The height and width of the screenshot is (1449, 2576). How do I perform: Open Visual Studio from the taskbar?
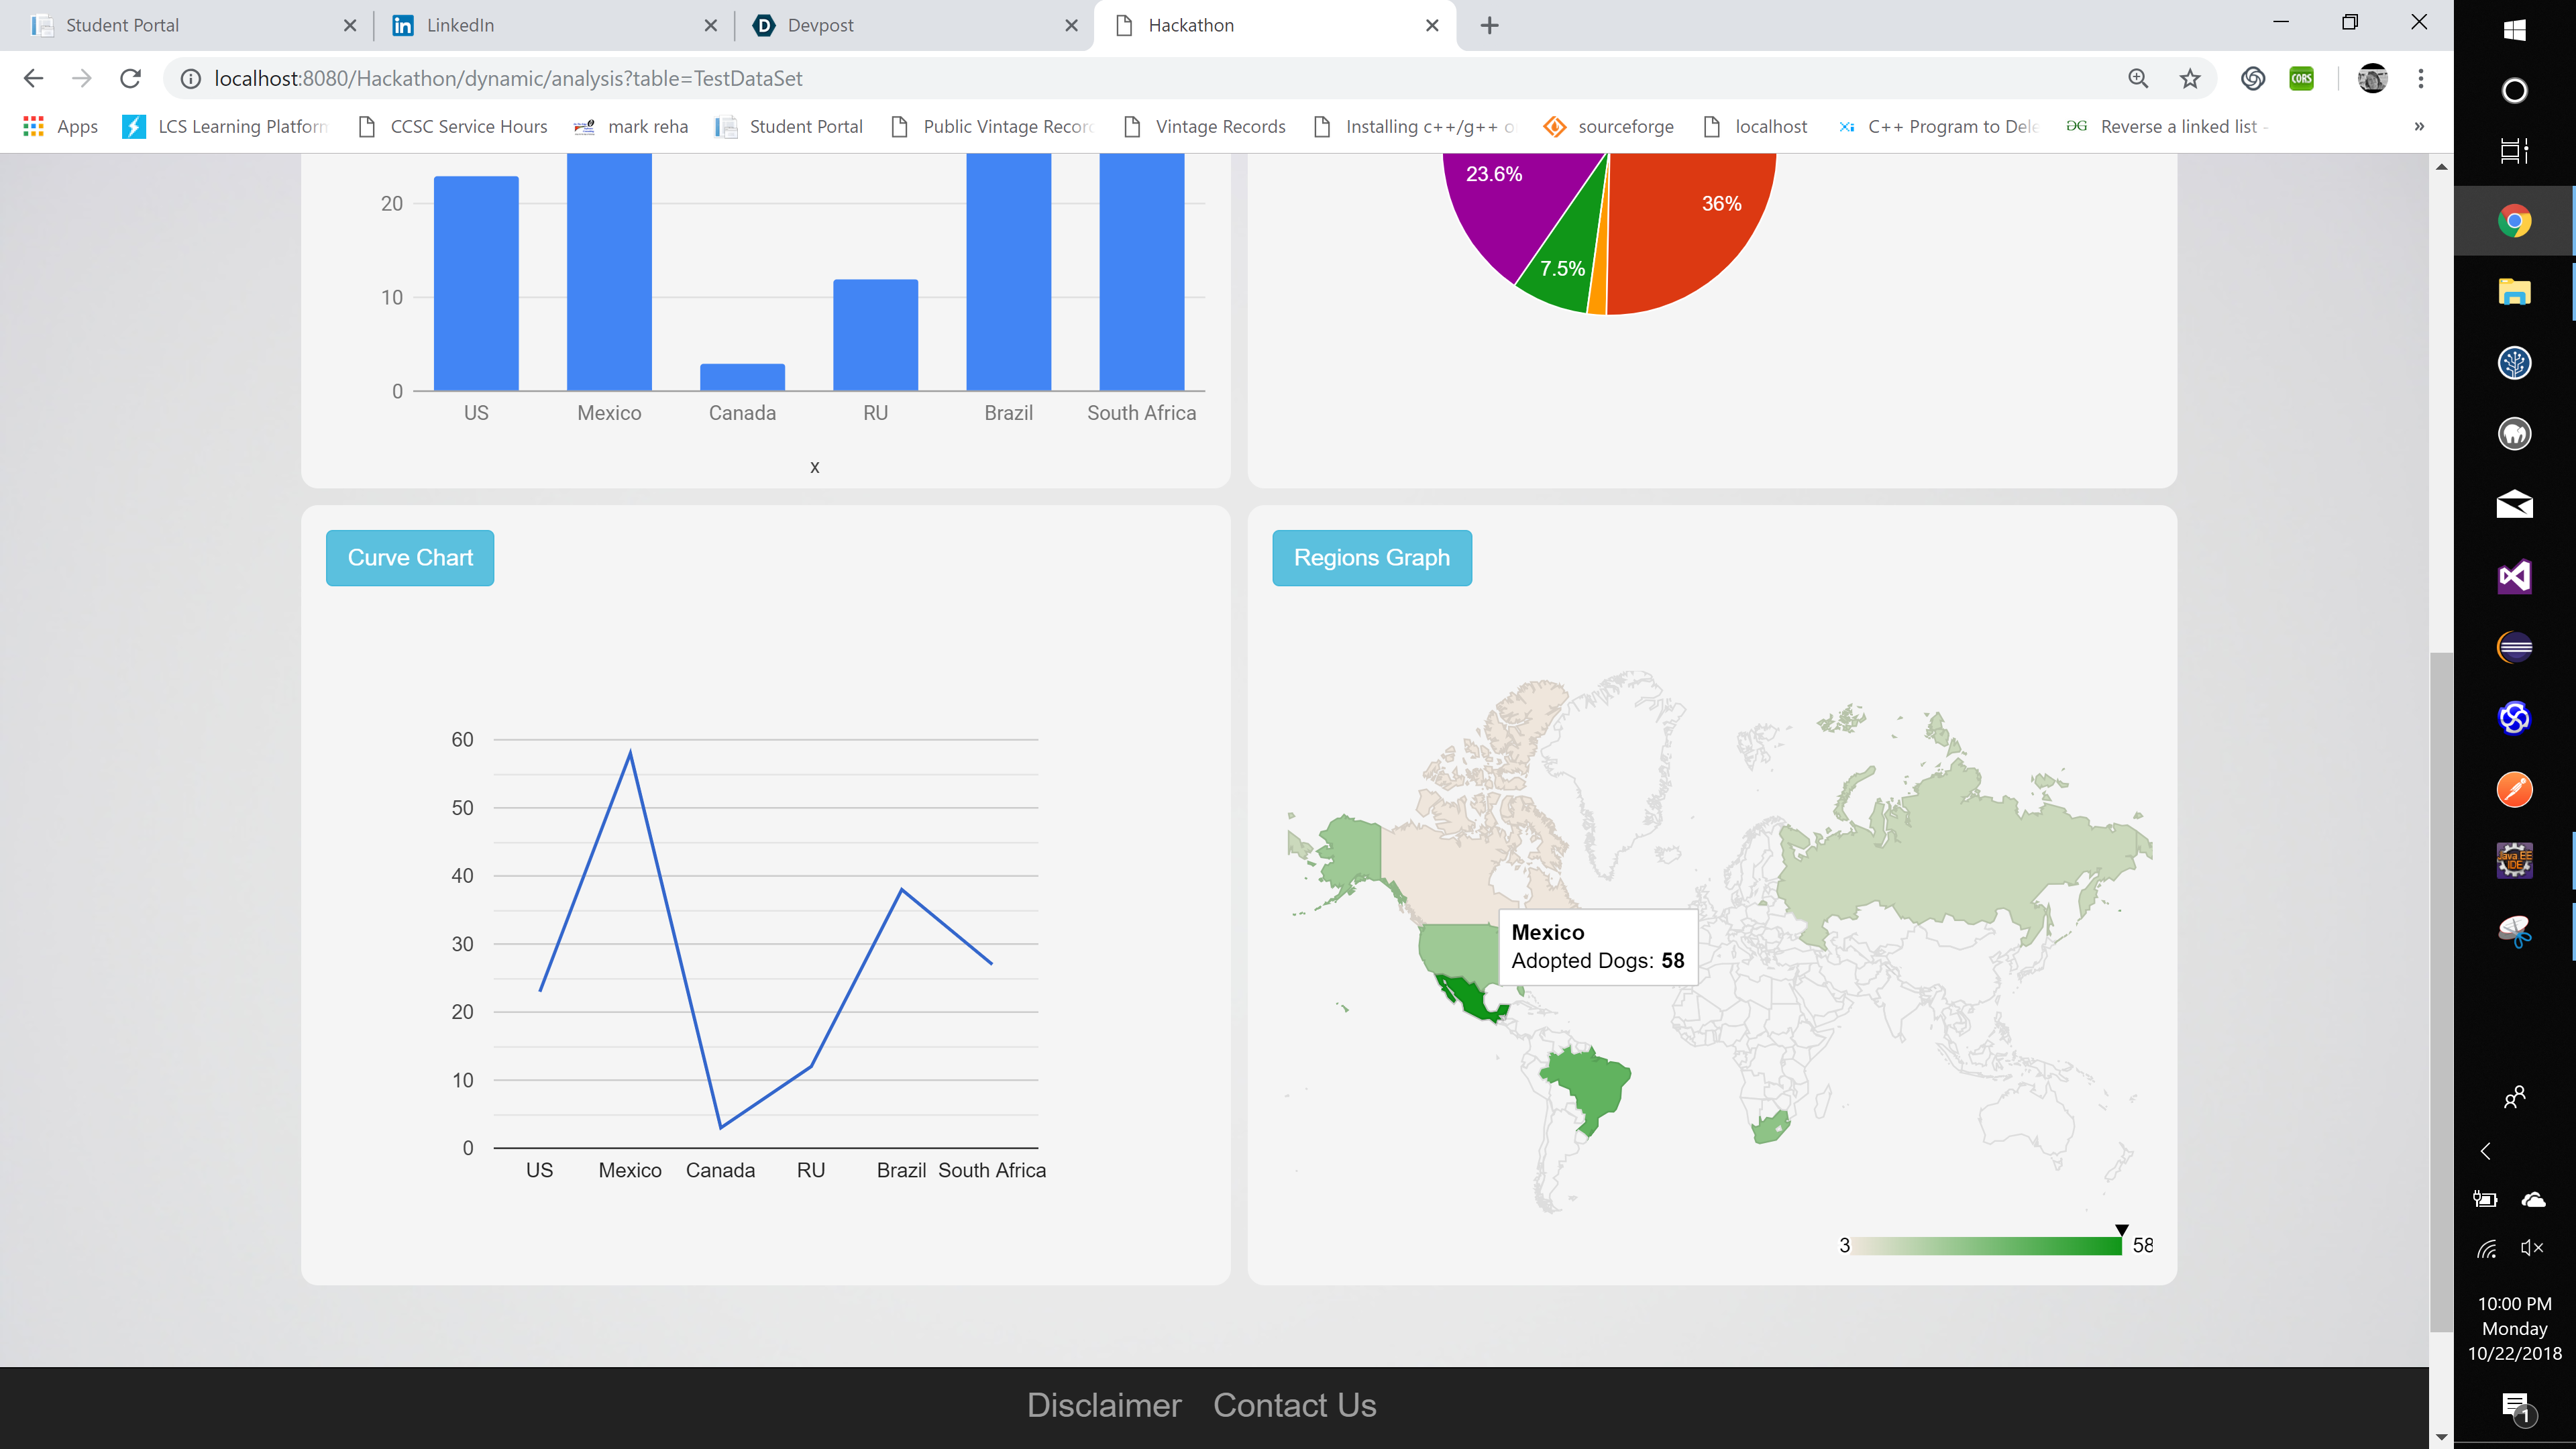[x=2514, y=576]
